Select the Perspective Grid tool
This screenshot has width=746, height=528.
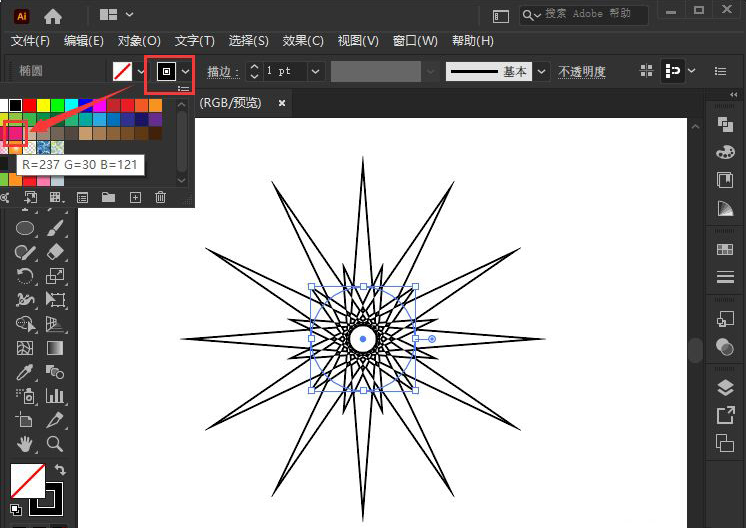pos(56,324)
